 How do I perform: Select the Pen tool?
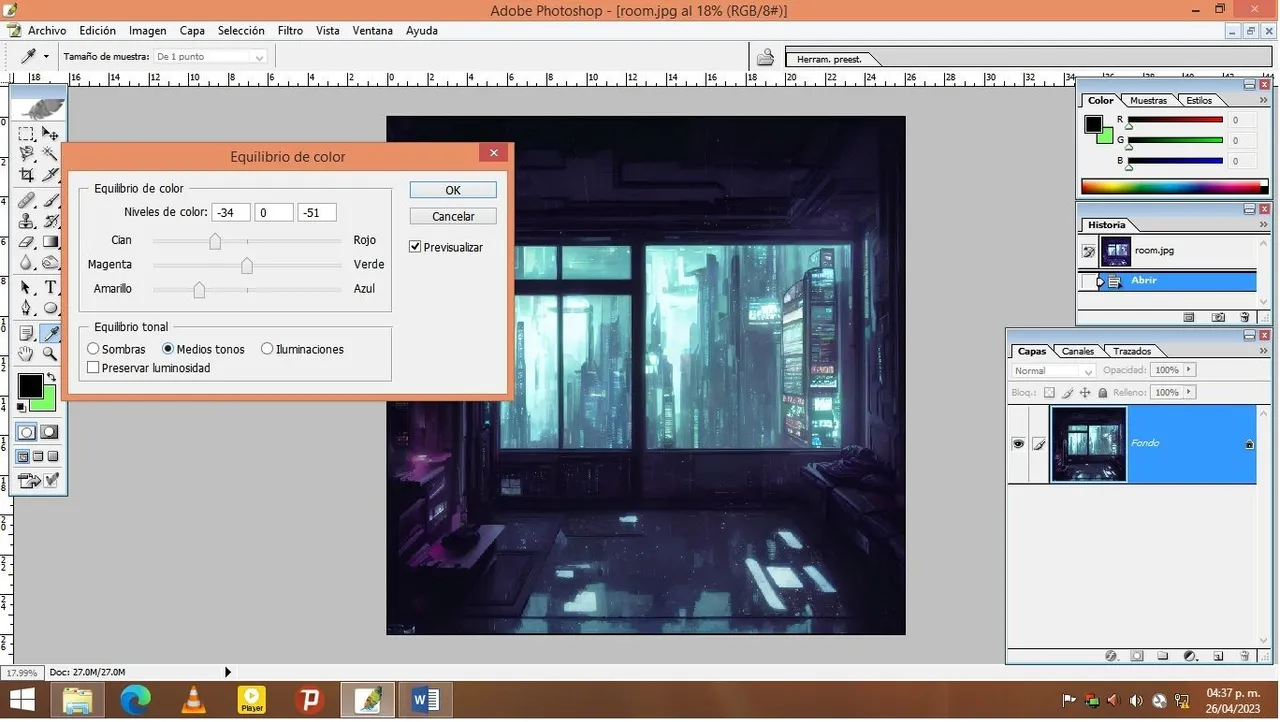tap(27, 308)
